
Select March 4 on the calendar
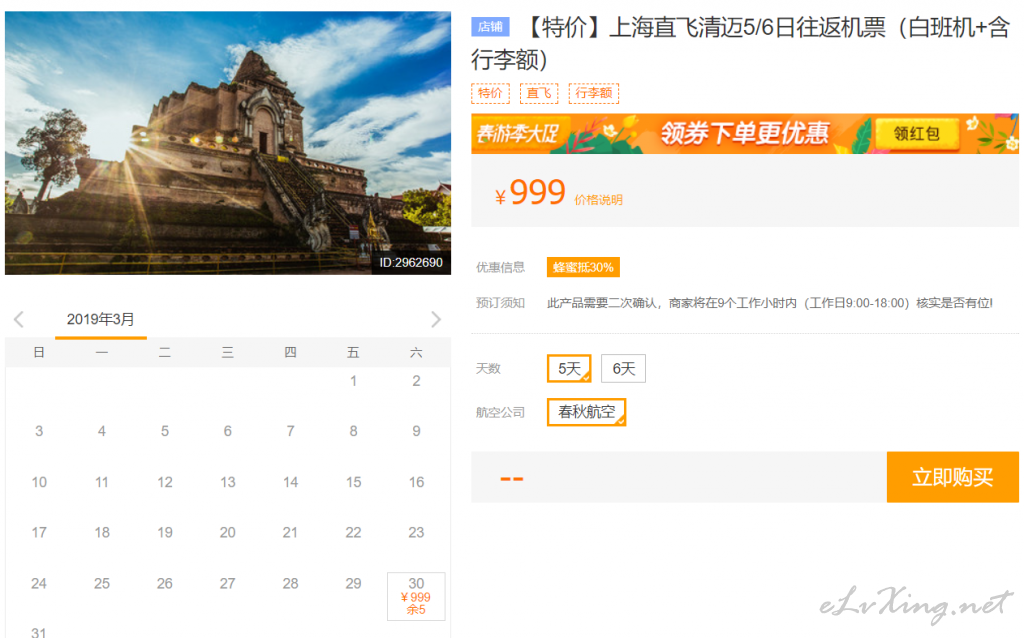coord(102,432)
